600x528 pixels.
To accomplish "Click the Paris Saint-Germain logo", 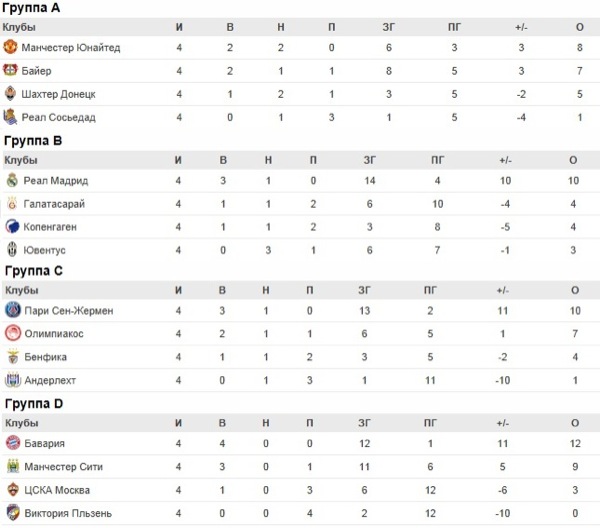I will pos(13,310).
